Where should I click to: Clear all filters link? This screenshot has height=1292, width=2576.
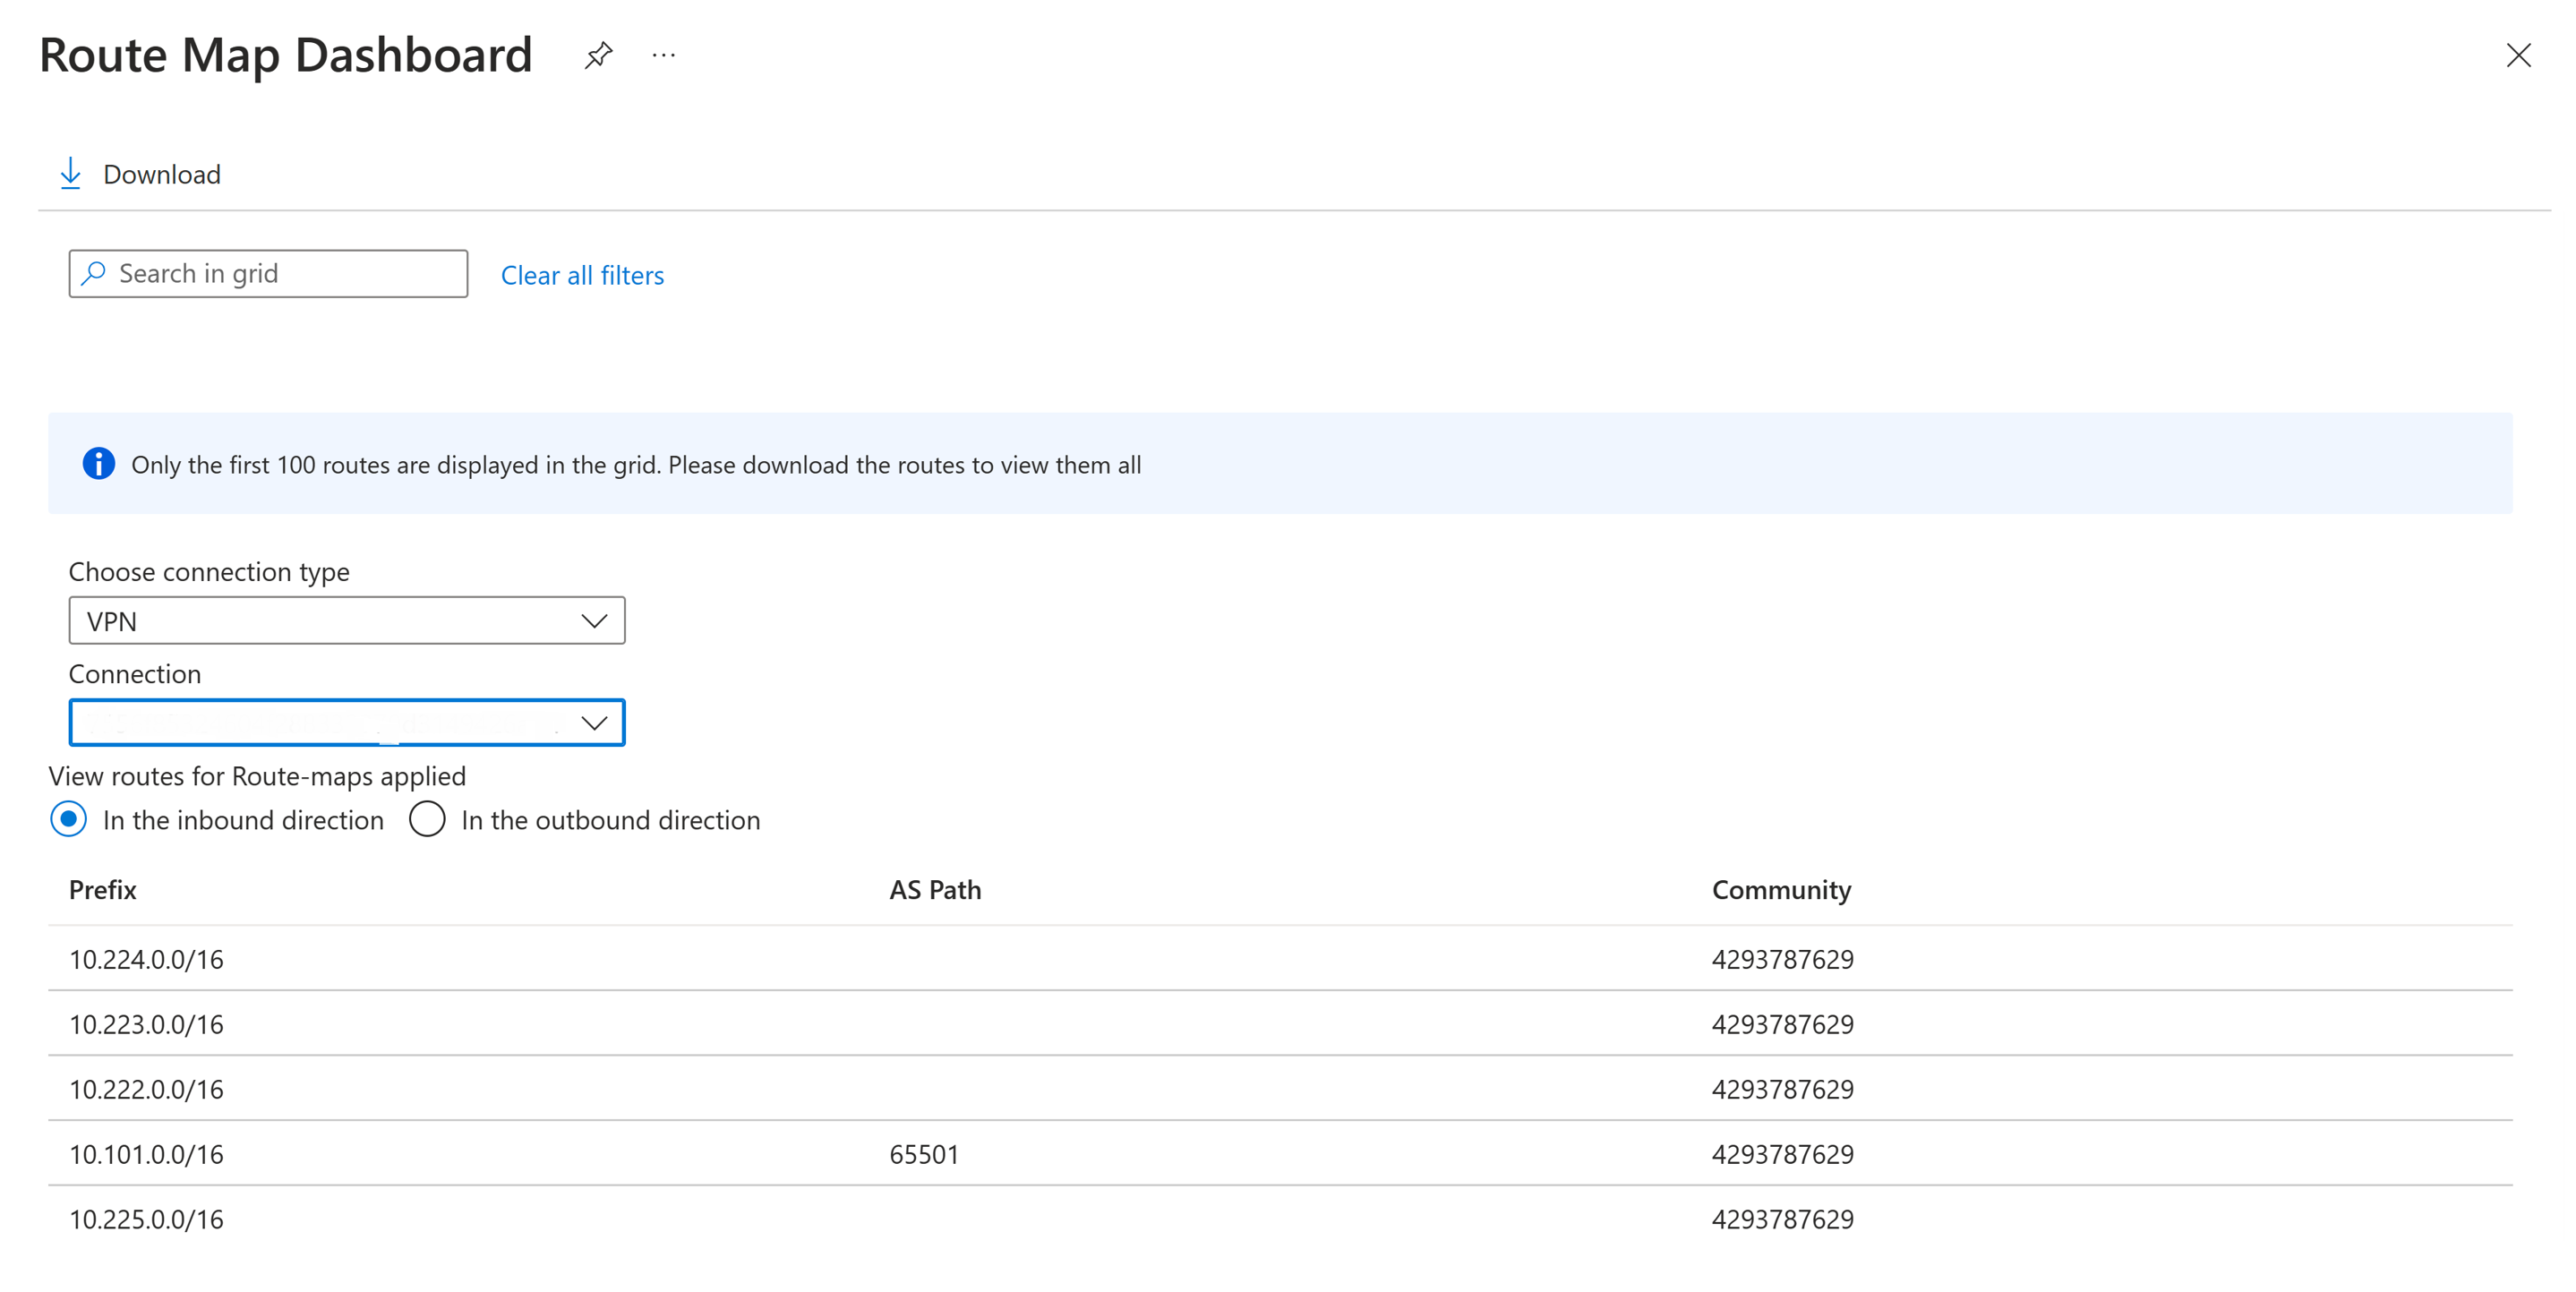(x=582, y=275)
